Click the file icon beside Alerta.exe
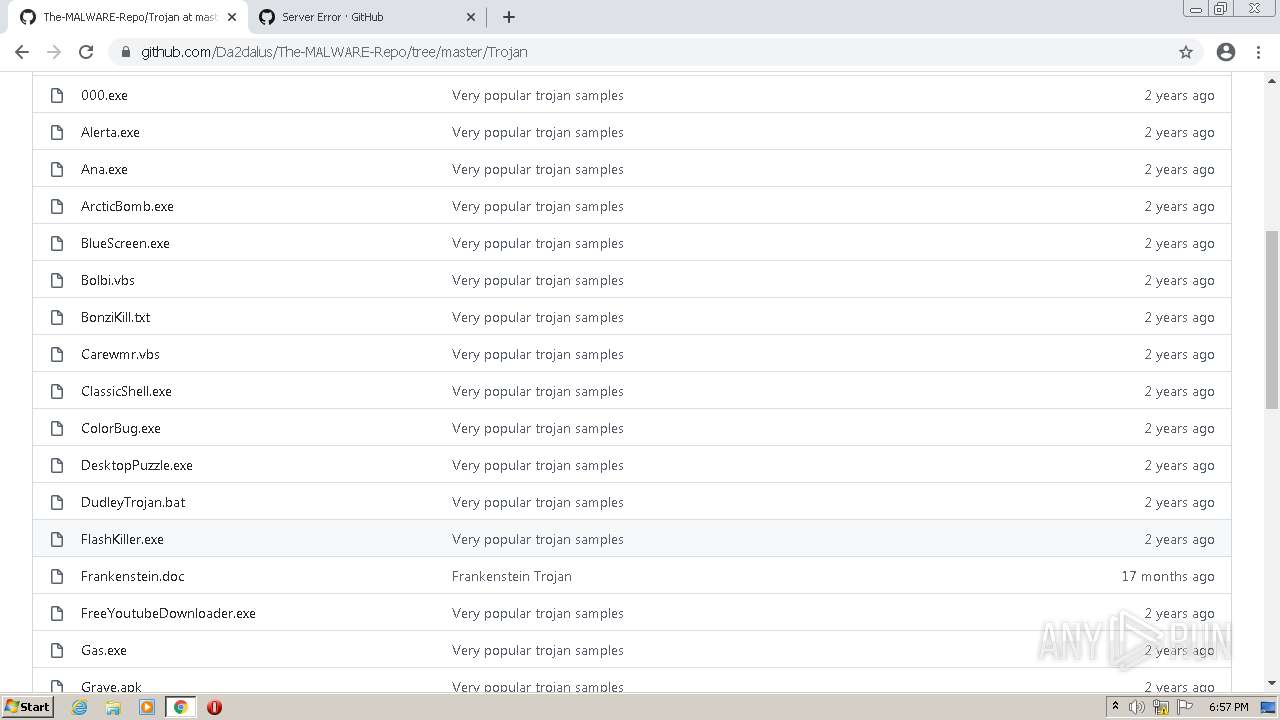This screenshot has height=720, width=1280. click(57, 132)
